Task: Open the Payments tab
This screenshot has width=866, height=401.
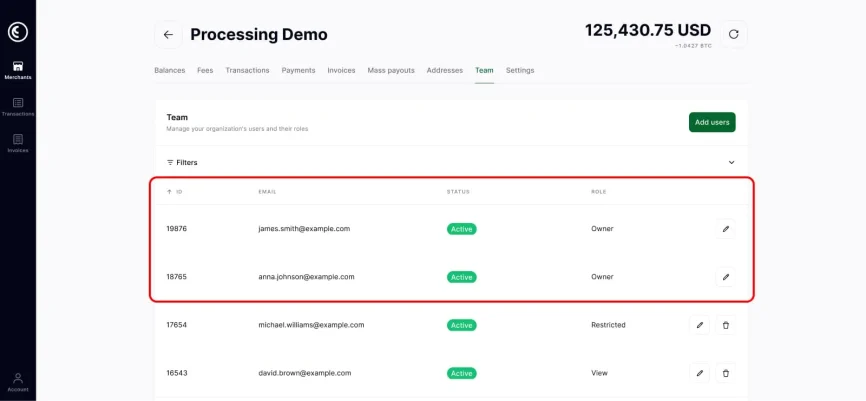Action: click(298, 71)
